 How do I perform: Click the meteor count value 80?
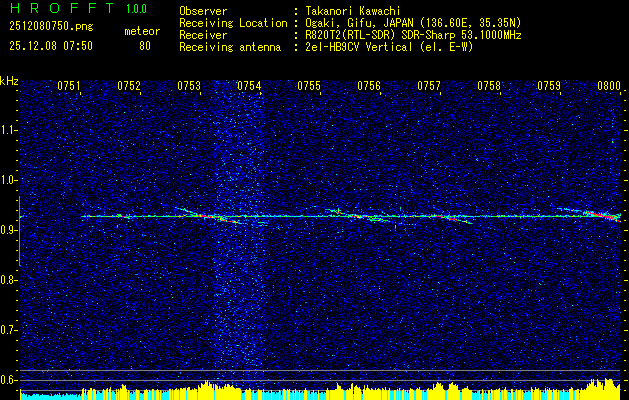click(144, 46)
